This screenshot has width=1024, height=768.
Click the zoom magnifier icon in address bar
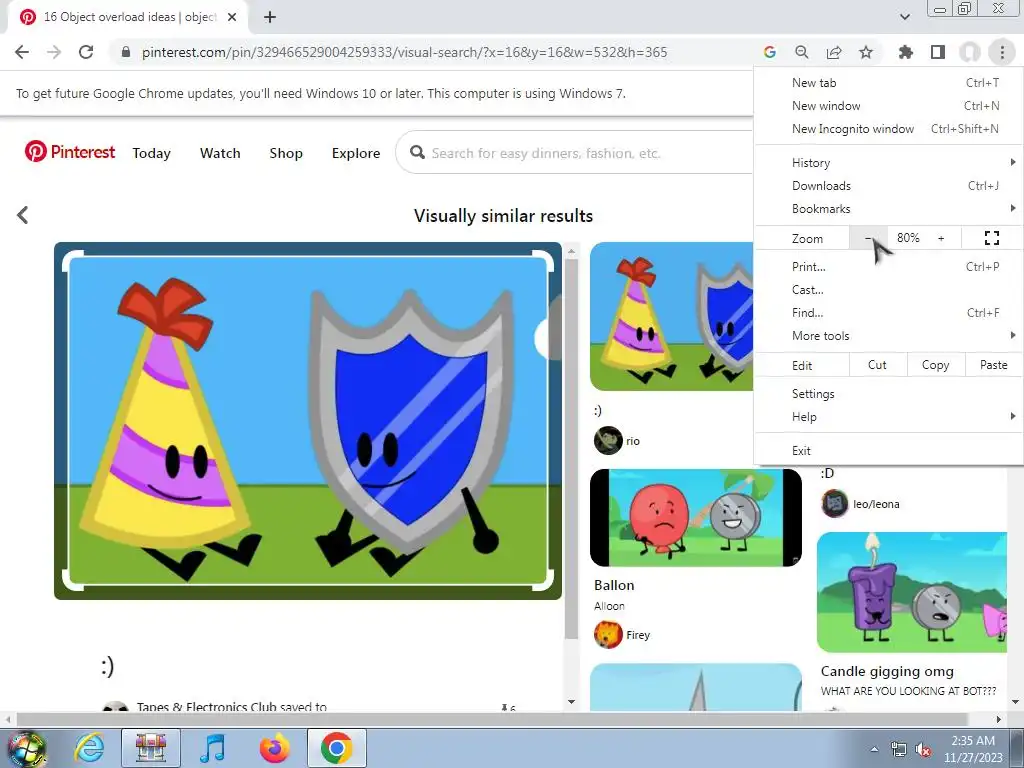[802, 52]
